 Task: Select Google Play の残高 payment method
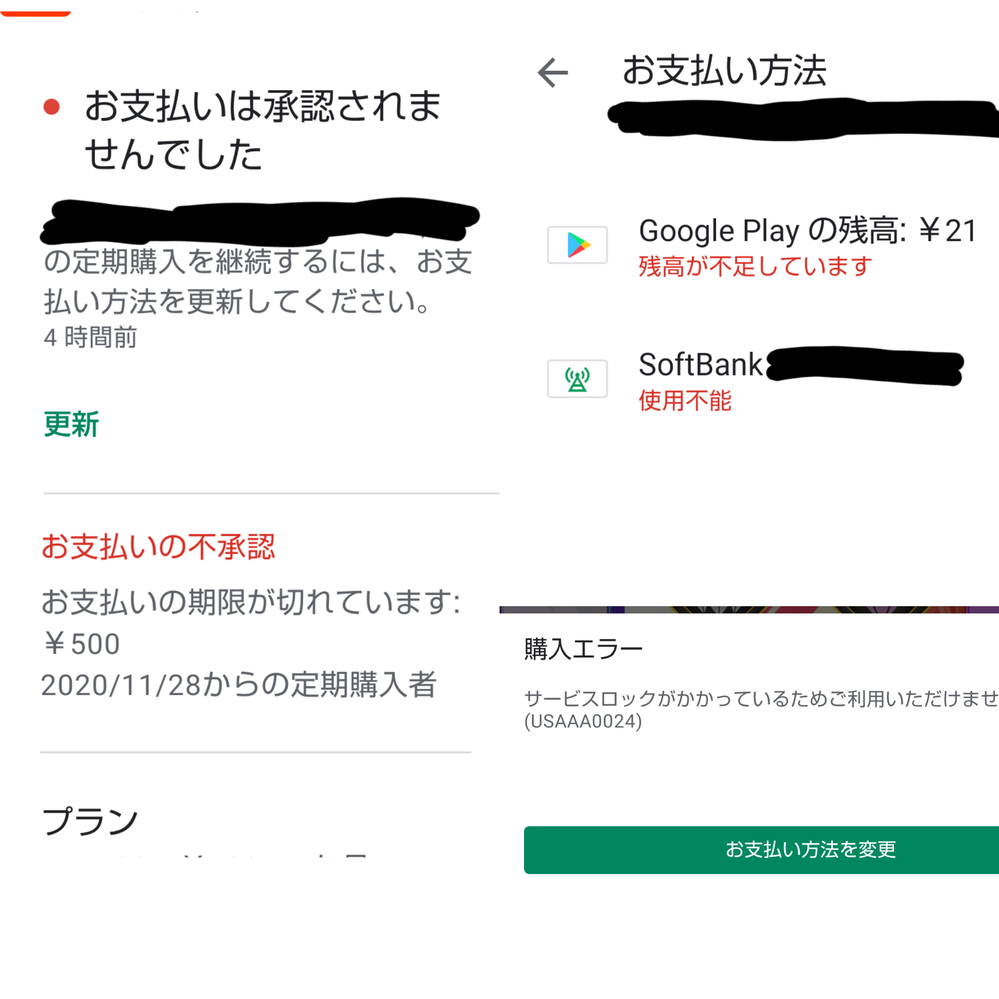pos(761,247)
